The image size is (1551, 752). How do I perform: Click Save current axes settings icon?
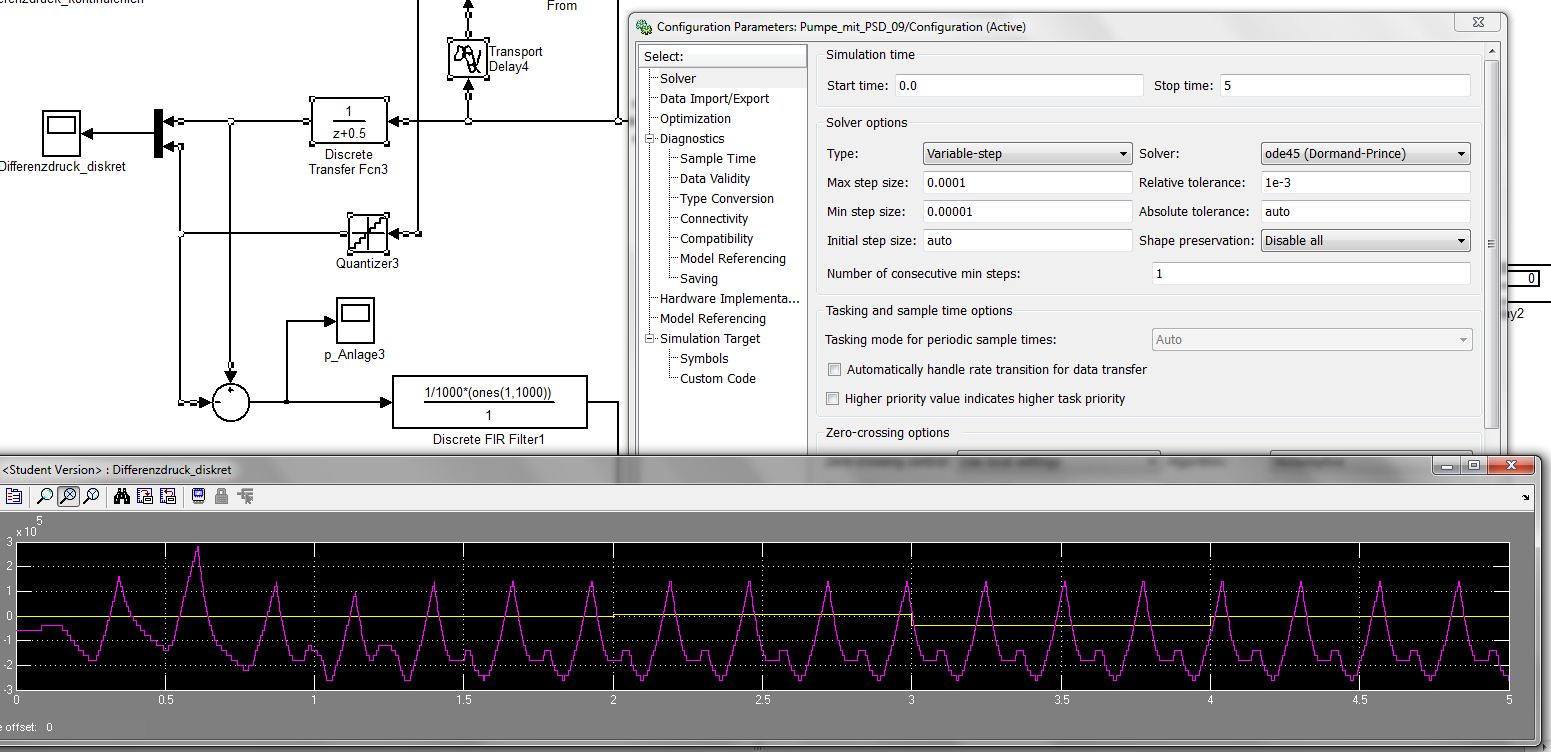145,495
